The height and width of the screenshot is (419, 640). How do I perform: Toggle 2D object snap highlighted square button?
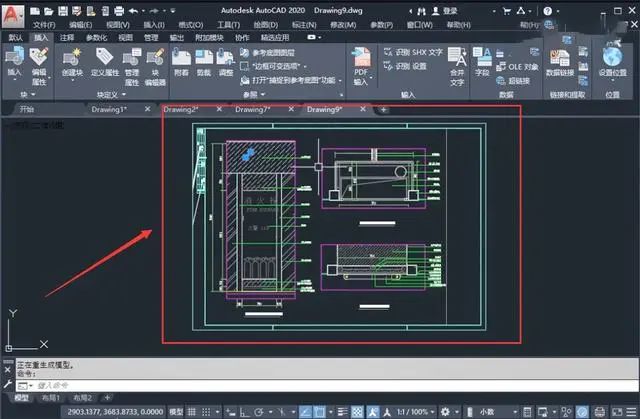[320, 412]
